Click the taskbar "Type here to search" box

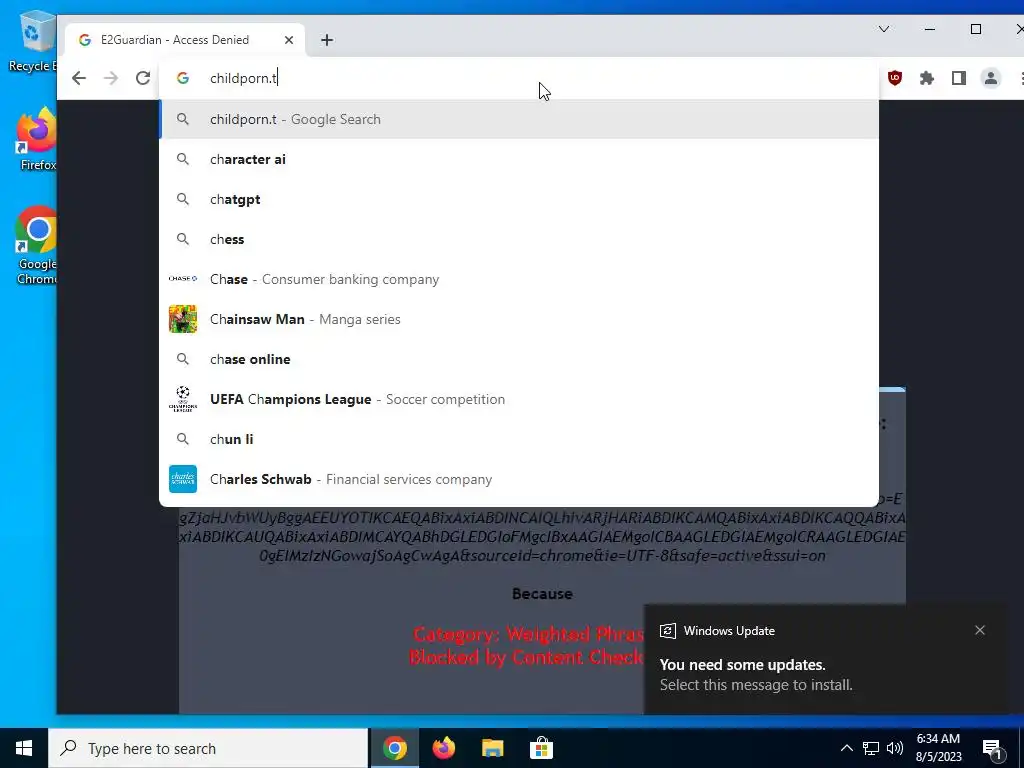click(x=208, y=748)
